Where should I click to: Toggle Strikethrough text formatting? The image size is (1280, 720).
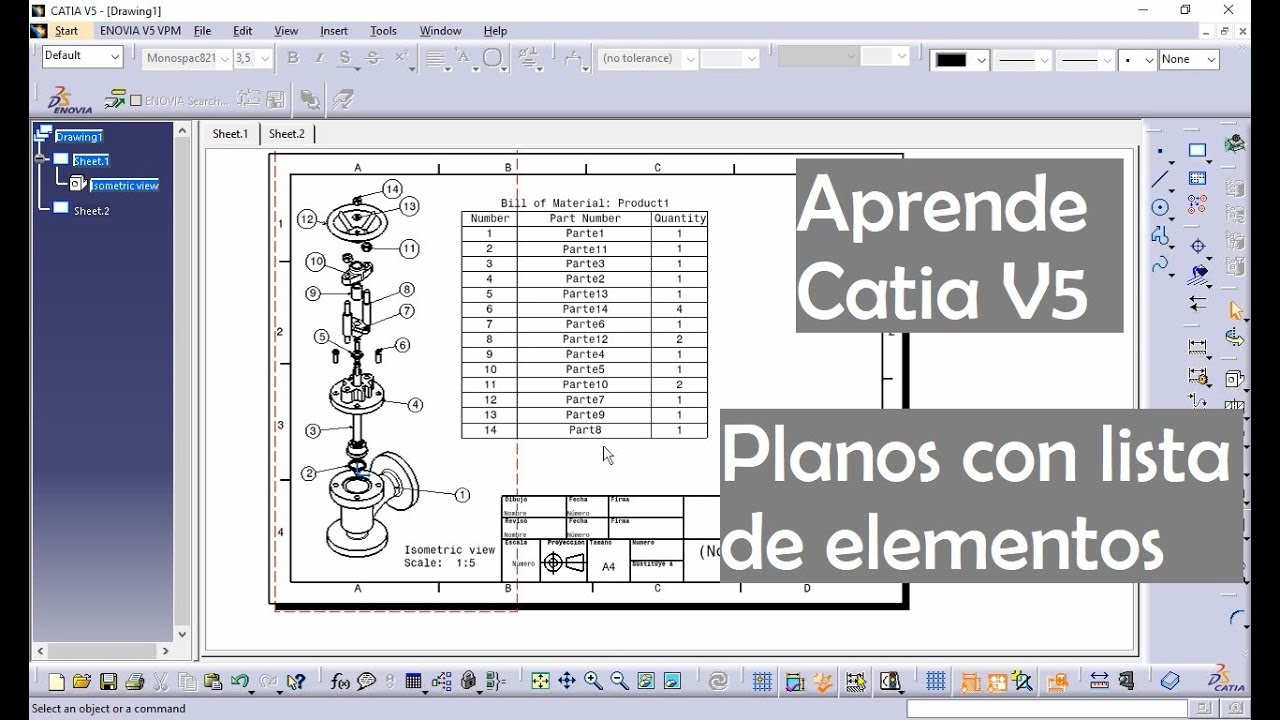point(372,58)
